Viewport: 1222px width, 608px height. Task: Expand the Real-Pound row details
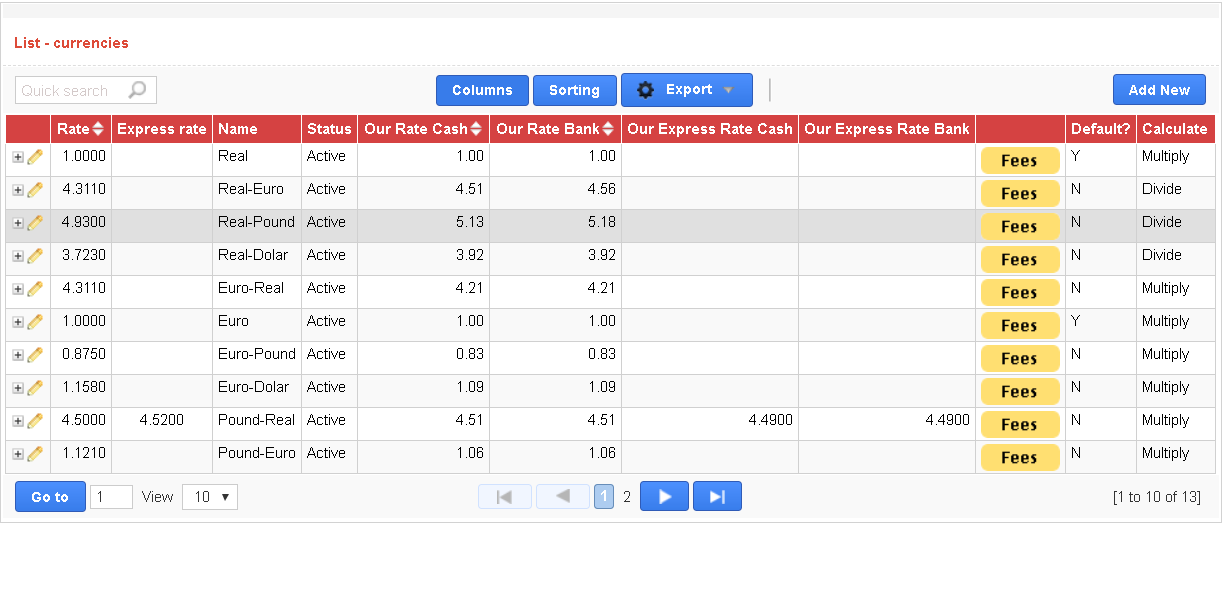(x=18, y=223)
